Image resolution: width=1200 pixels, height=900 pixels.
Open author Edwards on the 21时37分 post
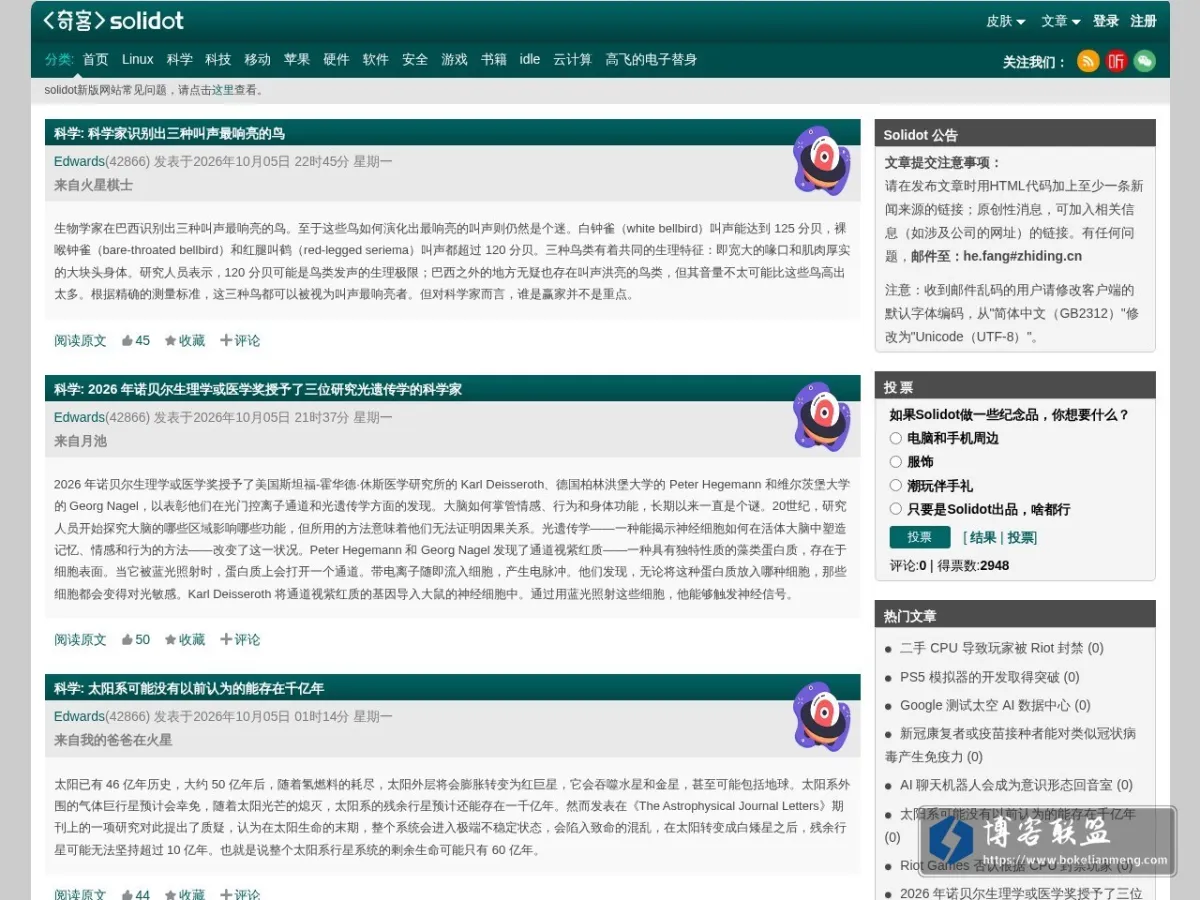coord(79,417)
